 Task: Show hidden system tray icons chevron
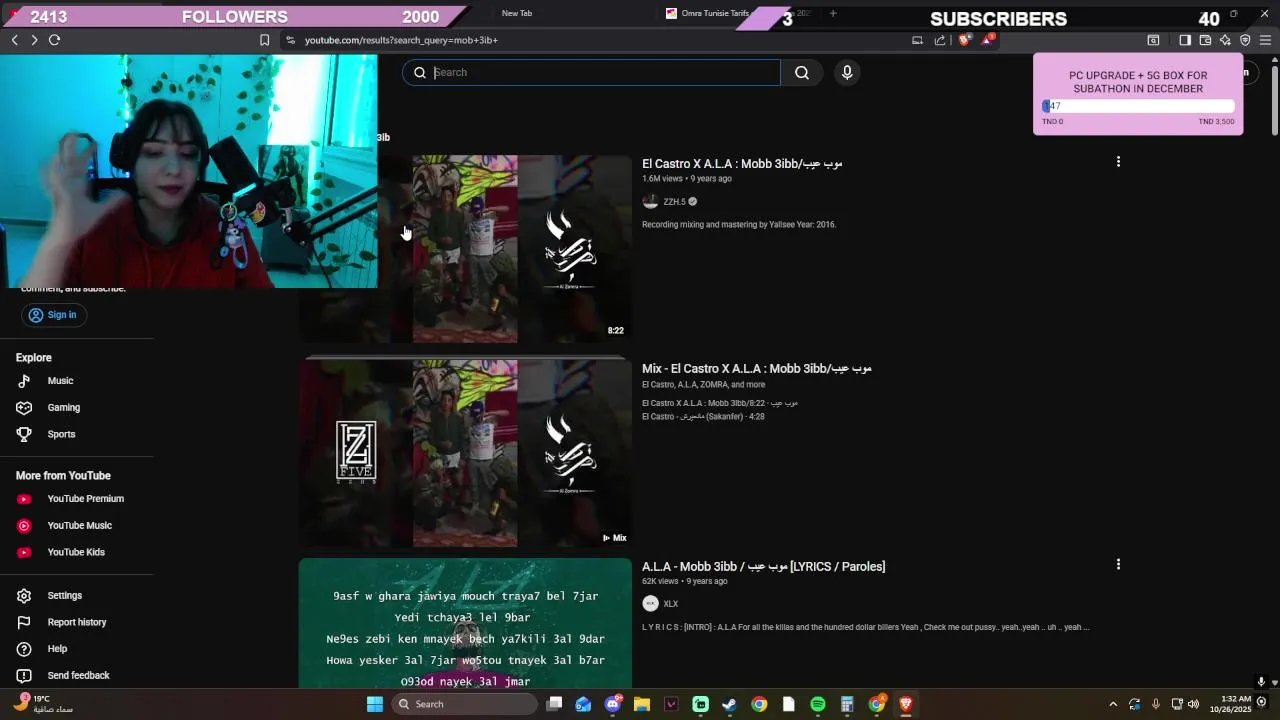pos(1113,704)
